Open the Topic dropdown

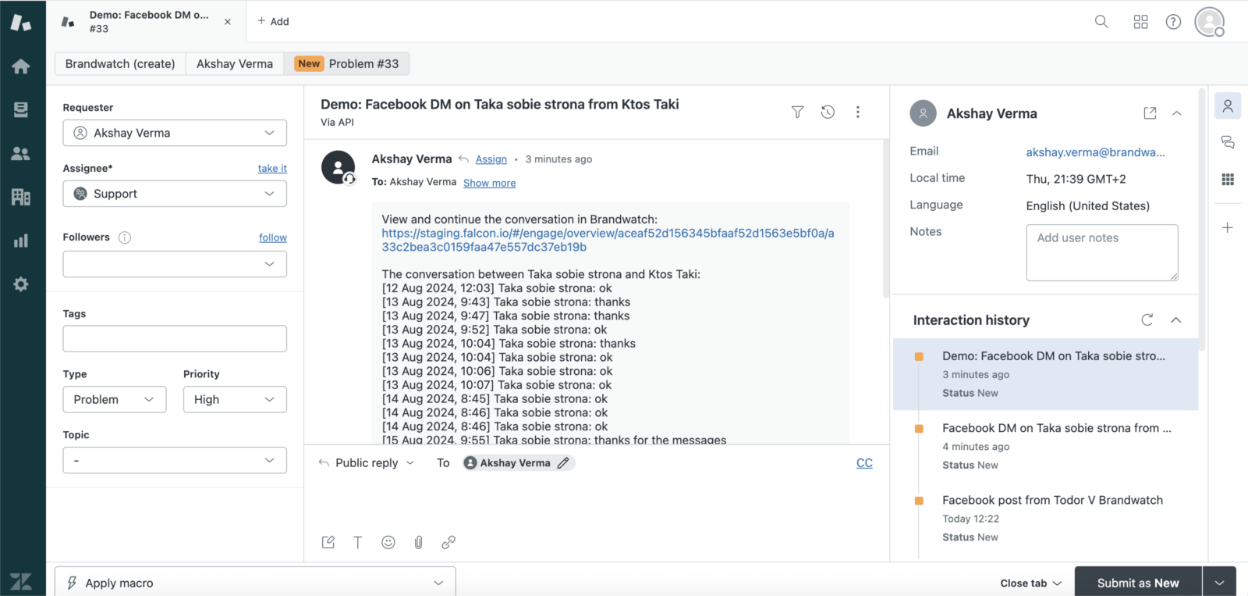[175, 460]
